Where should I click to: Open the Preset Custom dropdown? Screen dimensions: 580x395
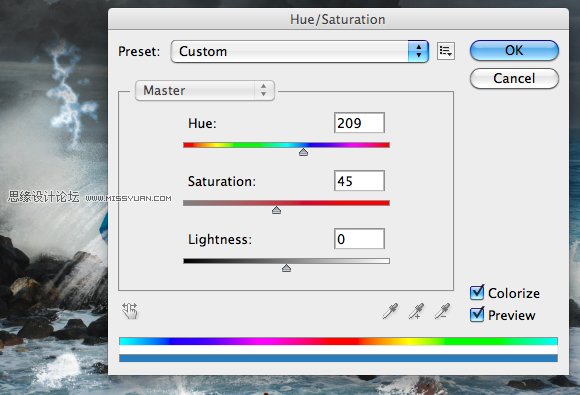tap(300, 51)
